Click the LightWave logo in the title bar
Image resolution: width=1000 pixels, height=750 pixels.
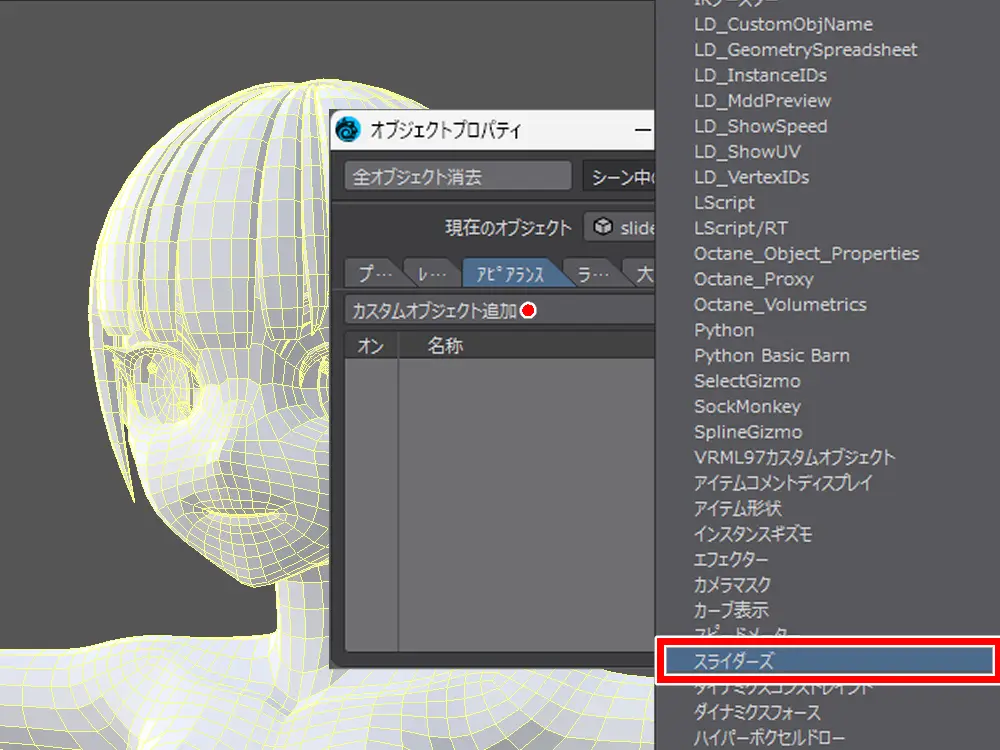pos(348,130)
